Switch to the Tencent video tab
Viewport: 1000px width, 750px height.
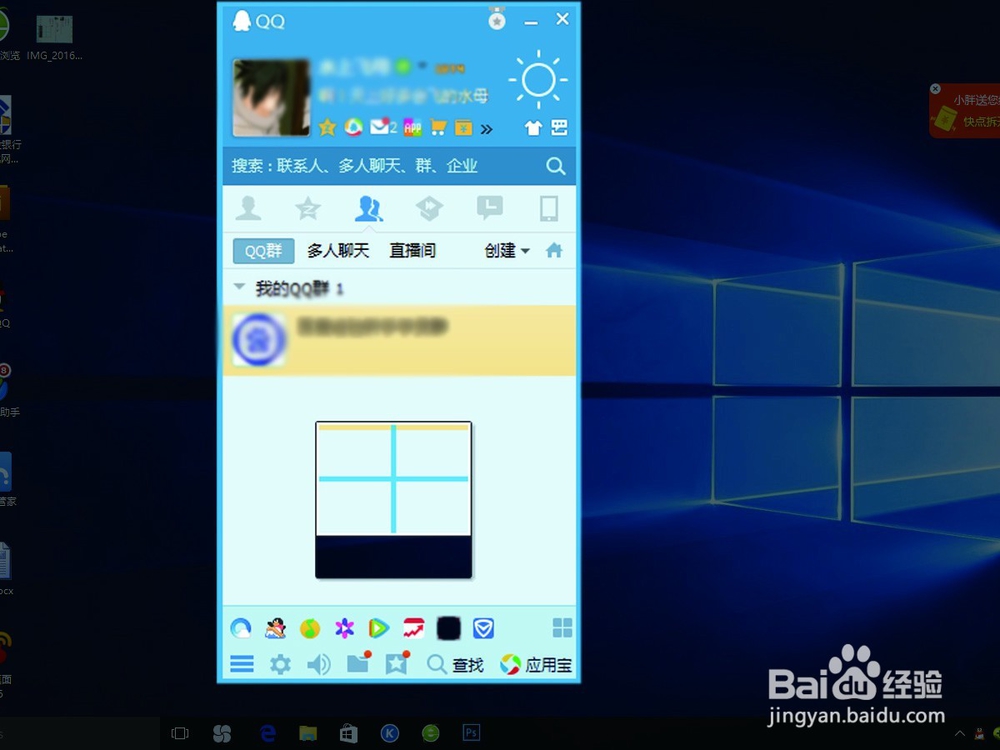429,209
